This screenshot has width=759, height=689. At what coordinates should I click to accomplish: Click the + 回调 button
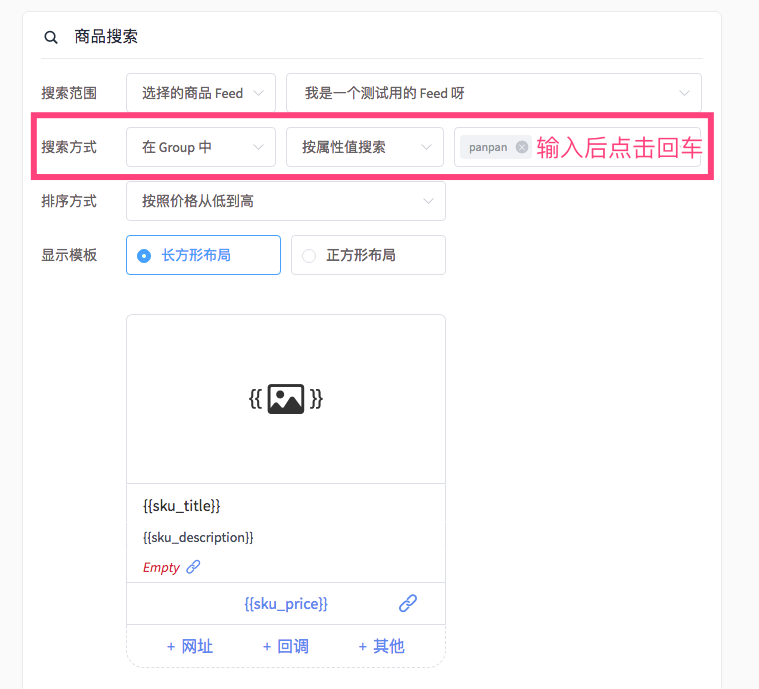click(x=286, y=646)
